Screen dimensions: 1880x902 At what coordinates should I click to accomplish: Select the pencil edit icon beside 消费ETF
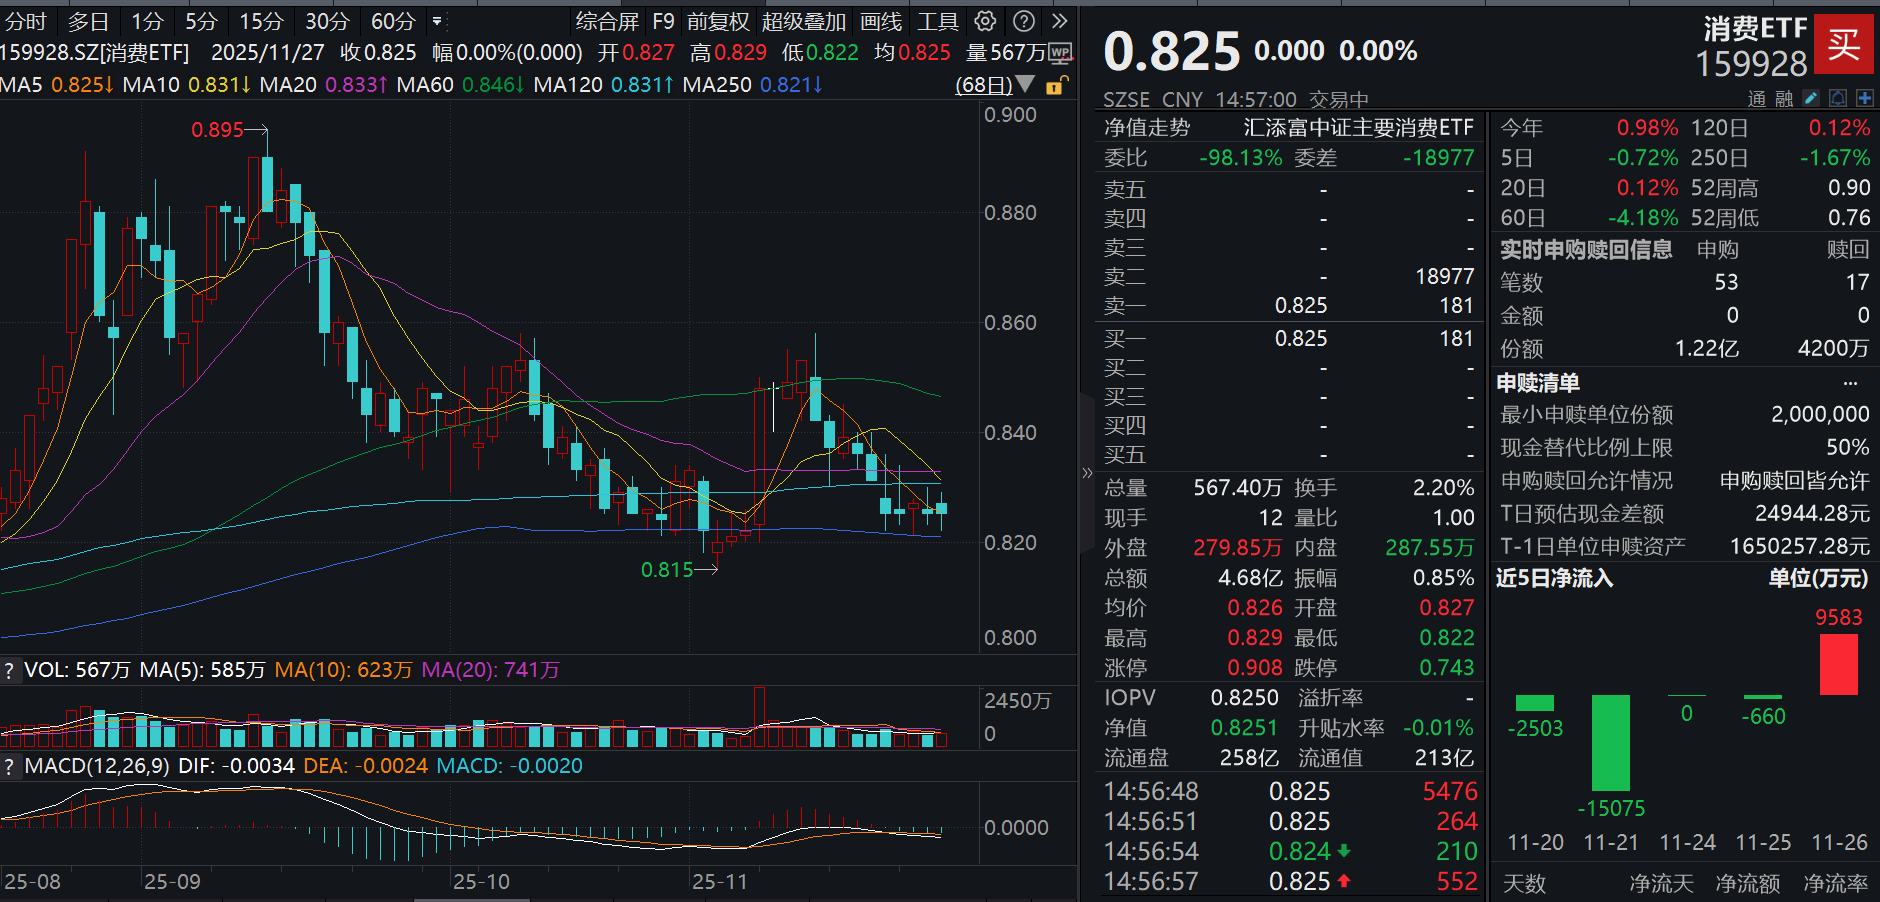(x=1812, y=97)
